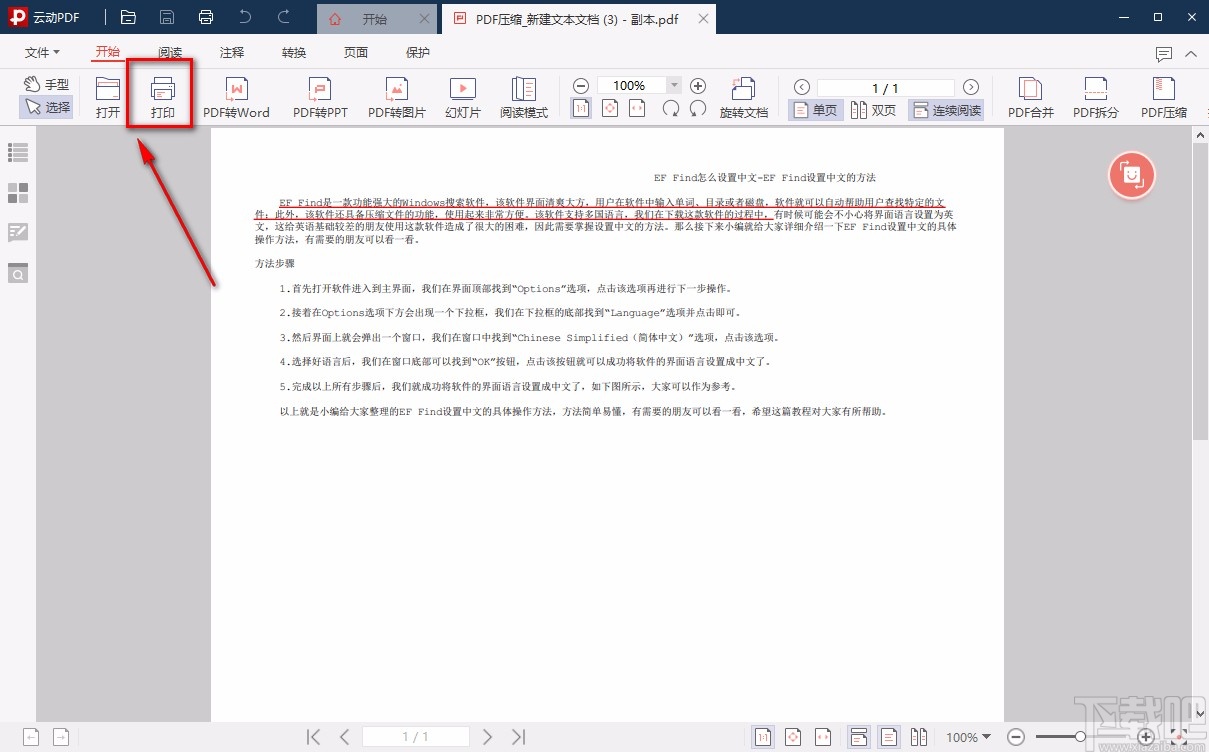Switch to the 注释 ribbon tab
Viewport: 1209px width, 752px height.
231,52
